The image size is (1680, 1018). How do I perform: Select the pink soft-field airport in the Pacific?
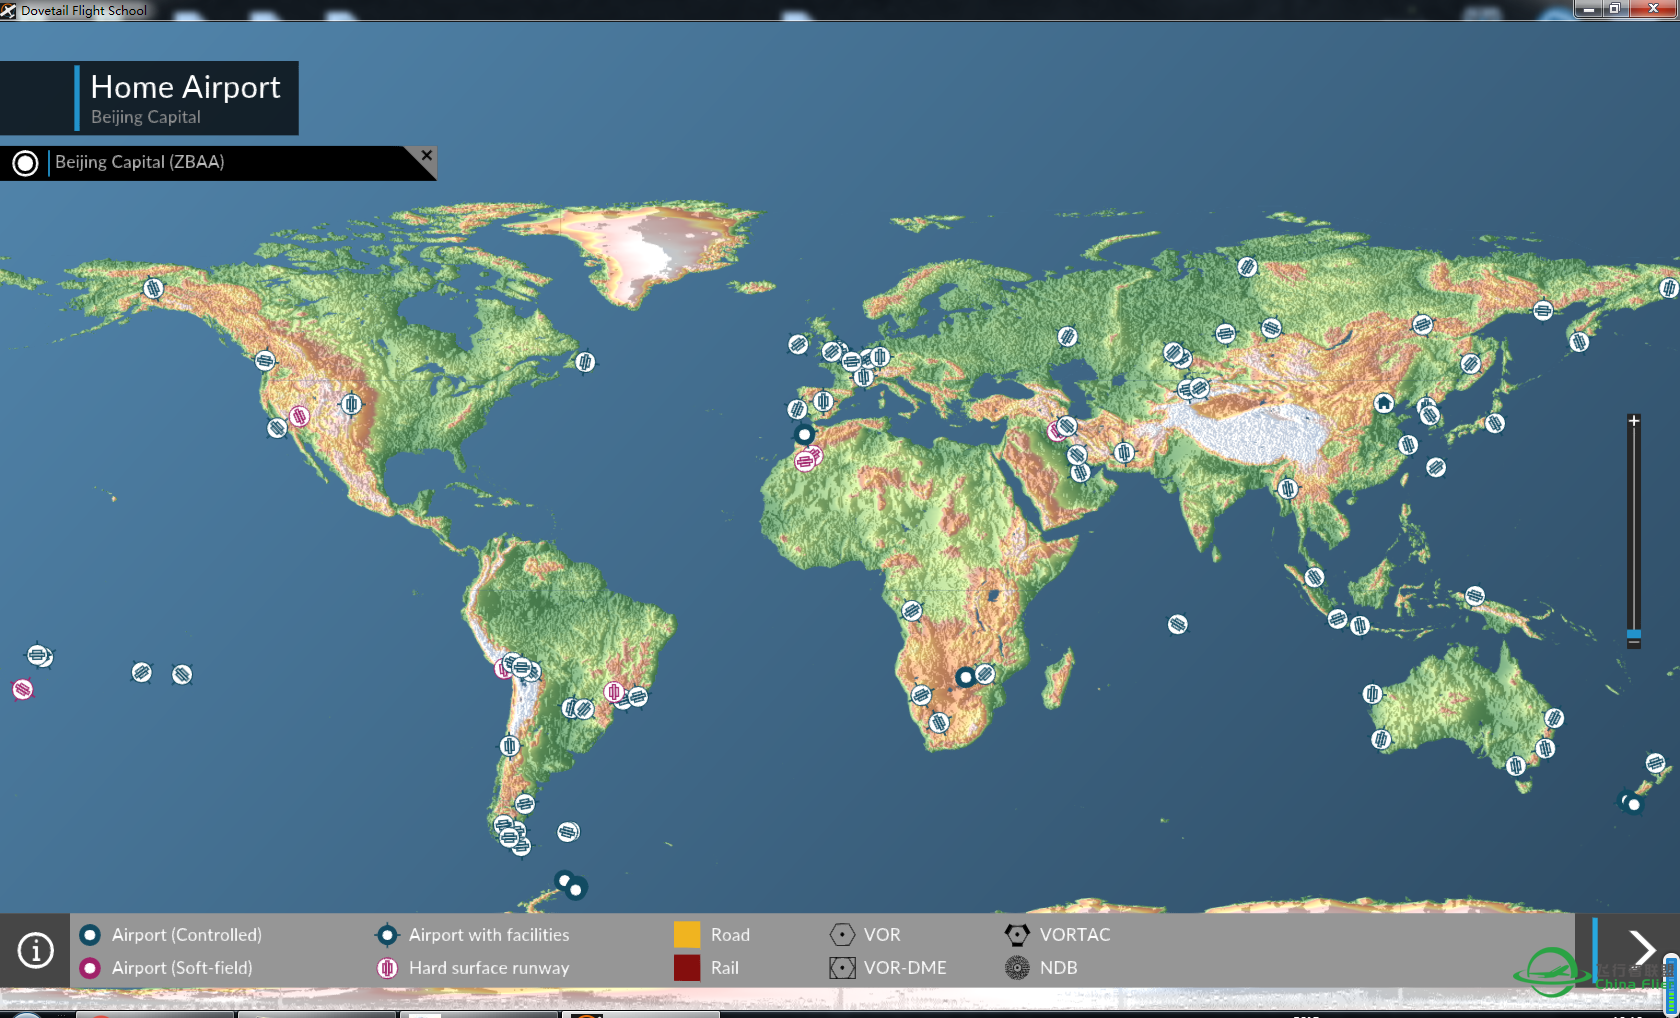22,689
